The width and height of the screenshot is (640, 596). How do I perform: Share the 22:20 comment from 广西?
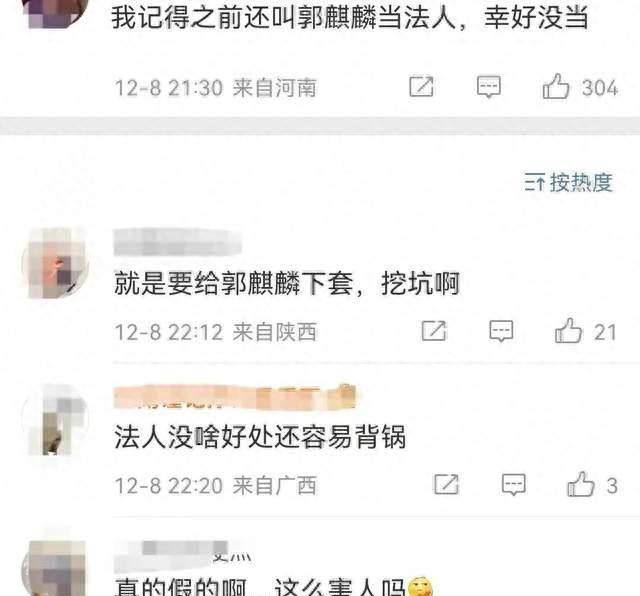point(446,484)
